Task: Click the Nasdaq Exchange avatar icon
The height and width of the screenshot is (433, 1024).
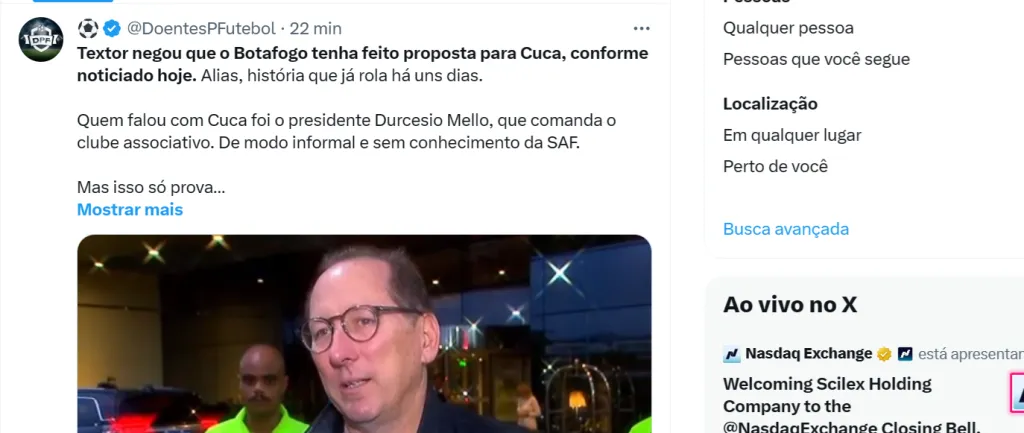Action: tap(731, 354)
